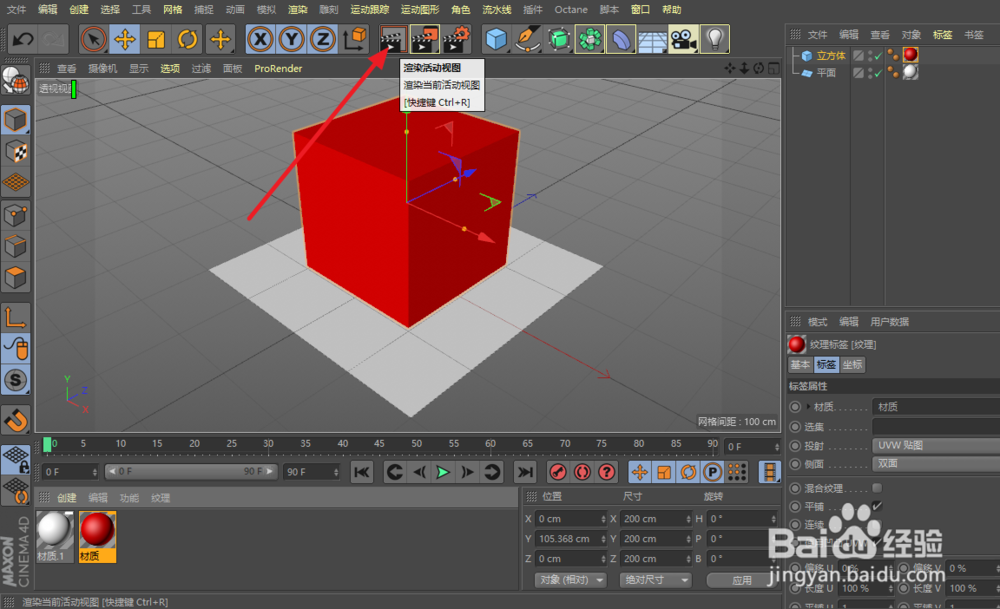The image size is (1000, 609).
Task: Click stepper on X size 200 cm
Action: coord(688,519)
